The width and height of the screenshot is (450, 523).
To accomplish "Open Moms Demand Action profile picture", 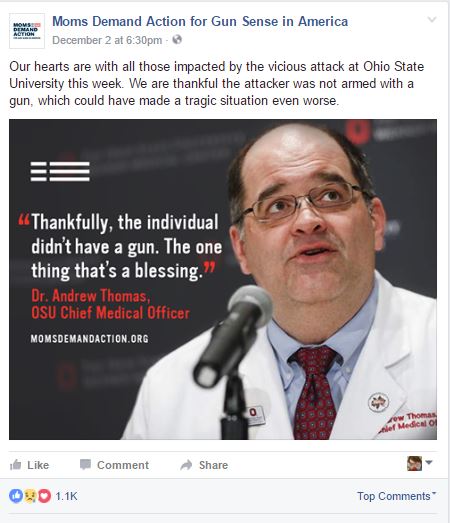I will coord(27,31).
